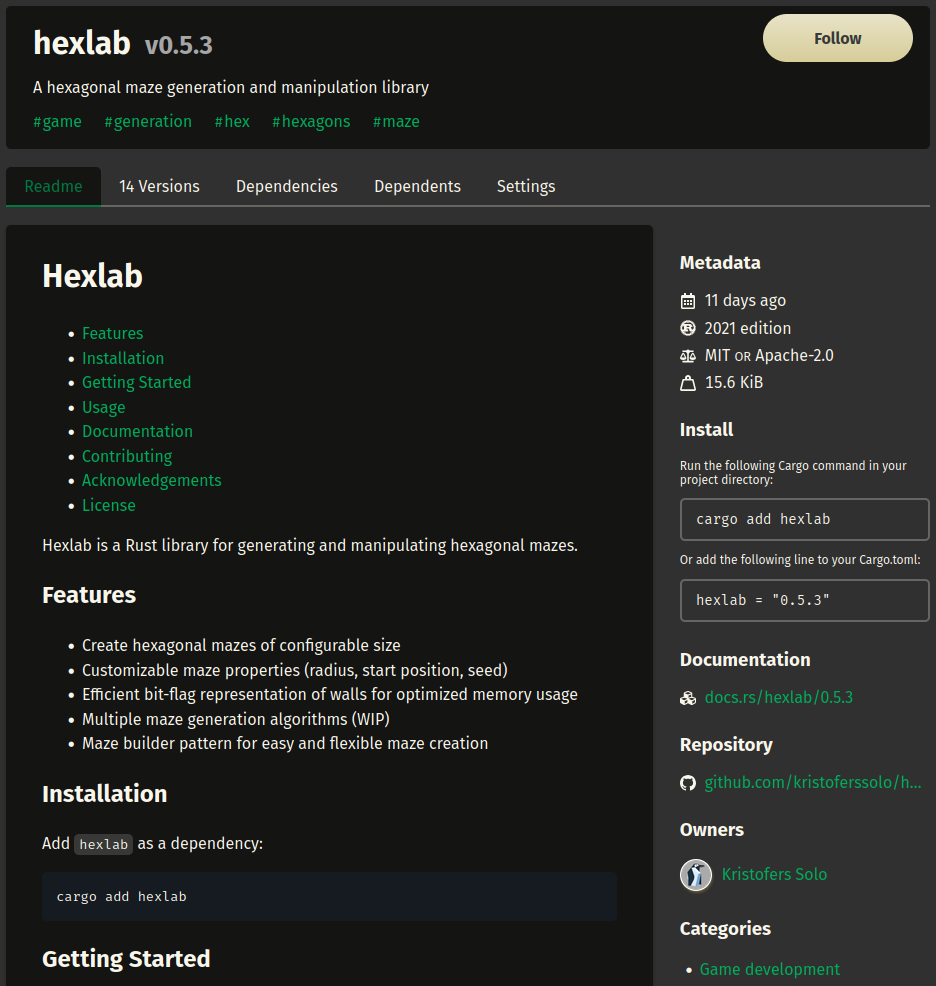The height and width of the screenshot is (986, 936).
Task: Click the license scale icon
Action: [x=688, y=356]
